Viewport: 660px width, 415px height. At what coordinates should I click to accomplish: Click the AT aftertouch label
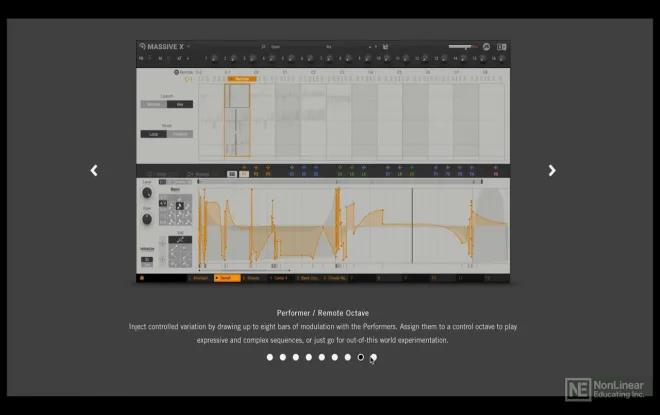pos(179,58)
